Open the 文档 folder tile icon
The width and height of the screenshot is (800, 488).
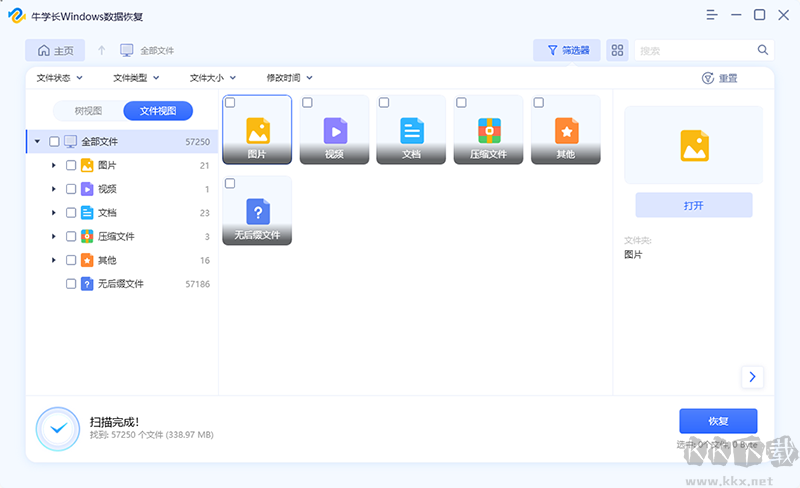pos(411,130)
